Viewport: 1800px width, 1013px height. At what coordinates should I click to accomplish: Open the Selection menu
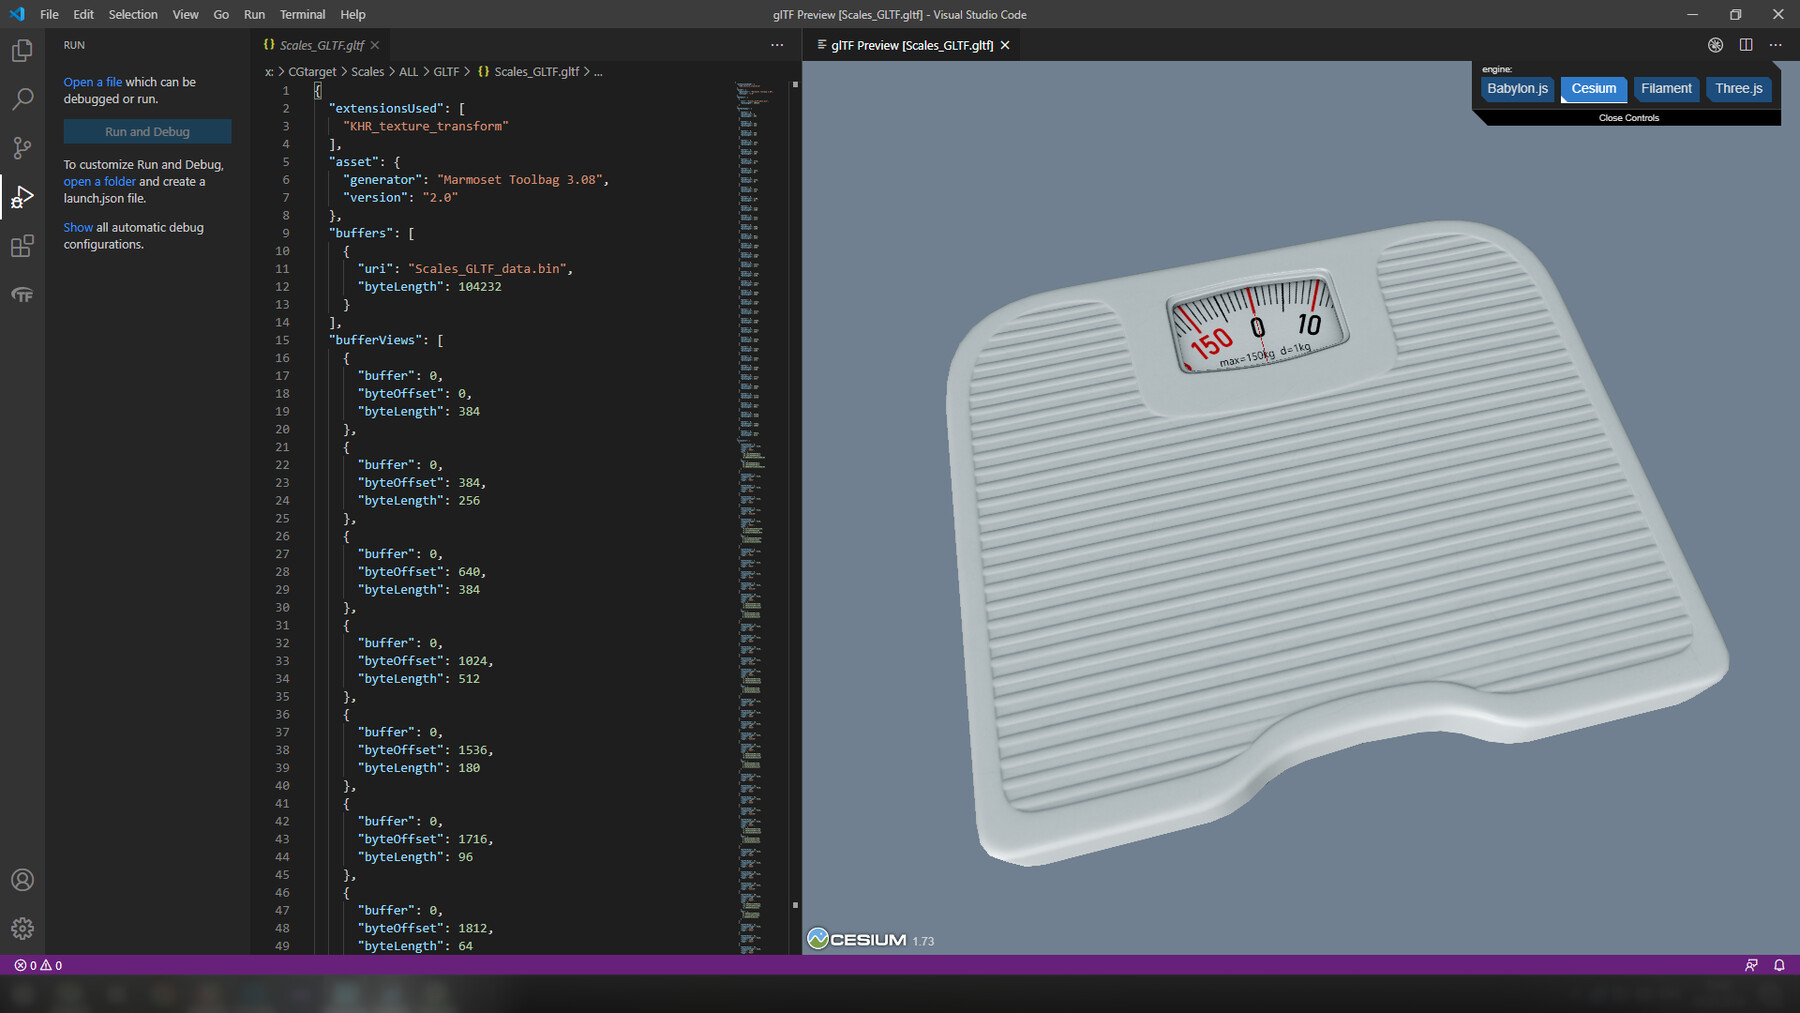[x=133, y=14]
